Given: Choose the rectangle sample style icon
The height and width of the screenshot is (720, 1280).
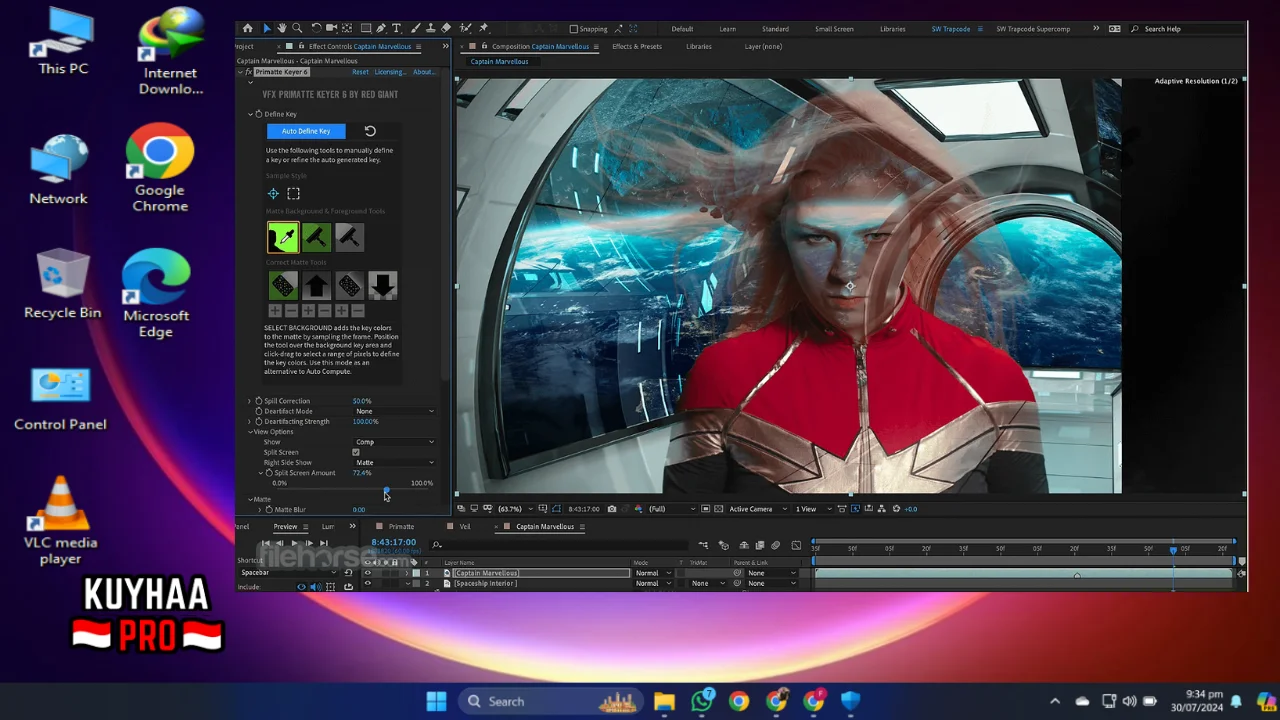Looking at the screenshot, I should [x=293, y=193].
